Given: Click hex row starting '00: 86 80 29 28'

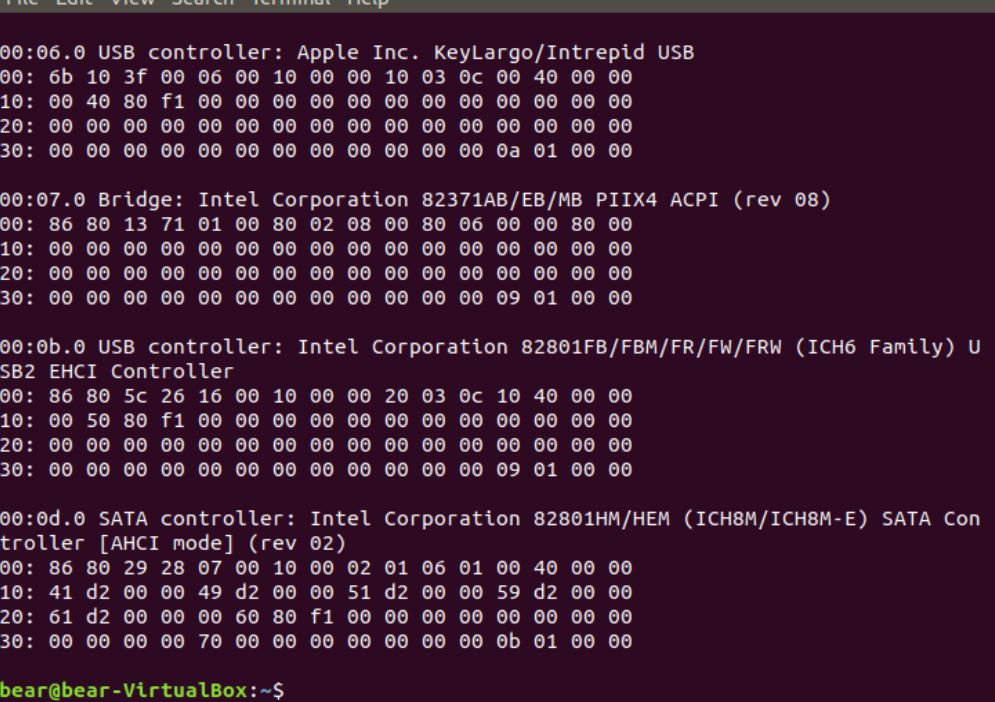Looking at the screenshot, I should (x=316, y=567).
